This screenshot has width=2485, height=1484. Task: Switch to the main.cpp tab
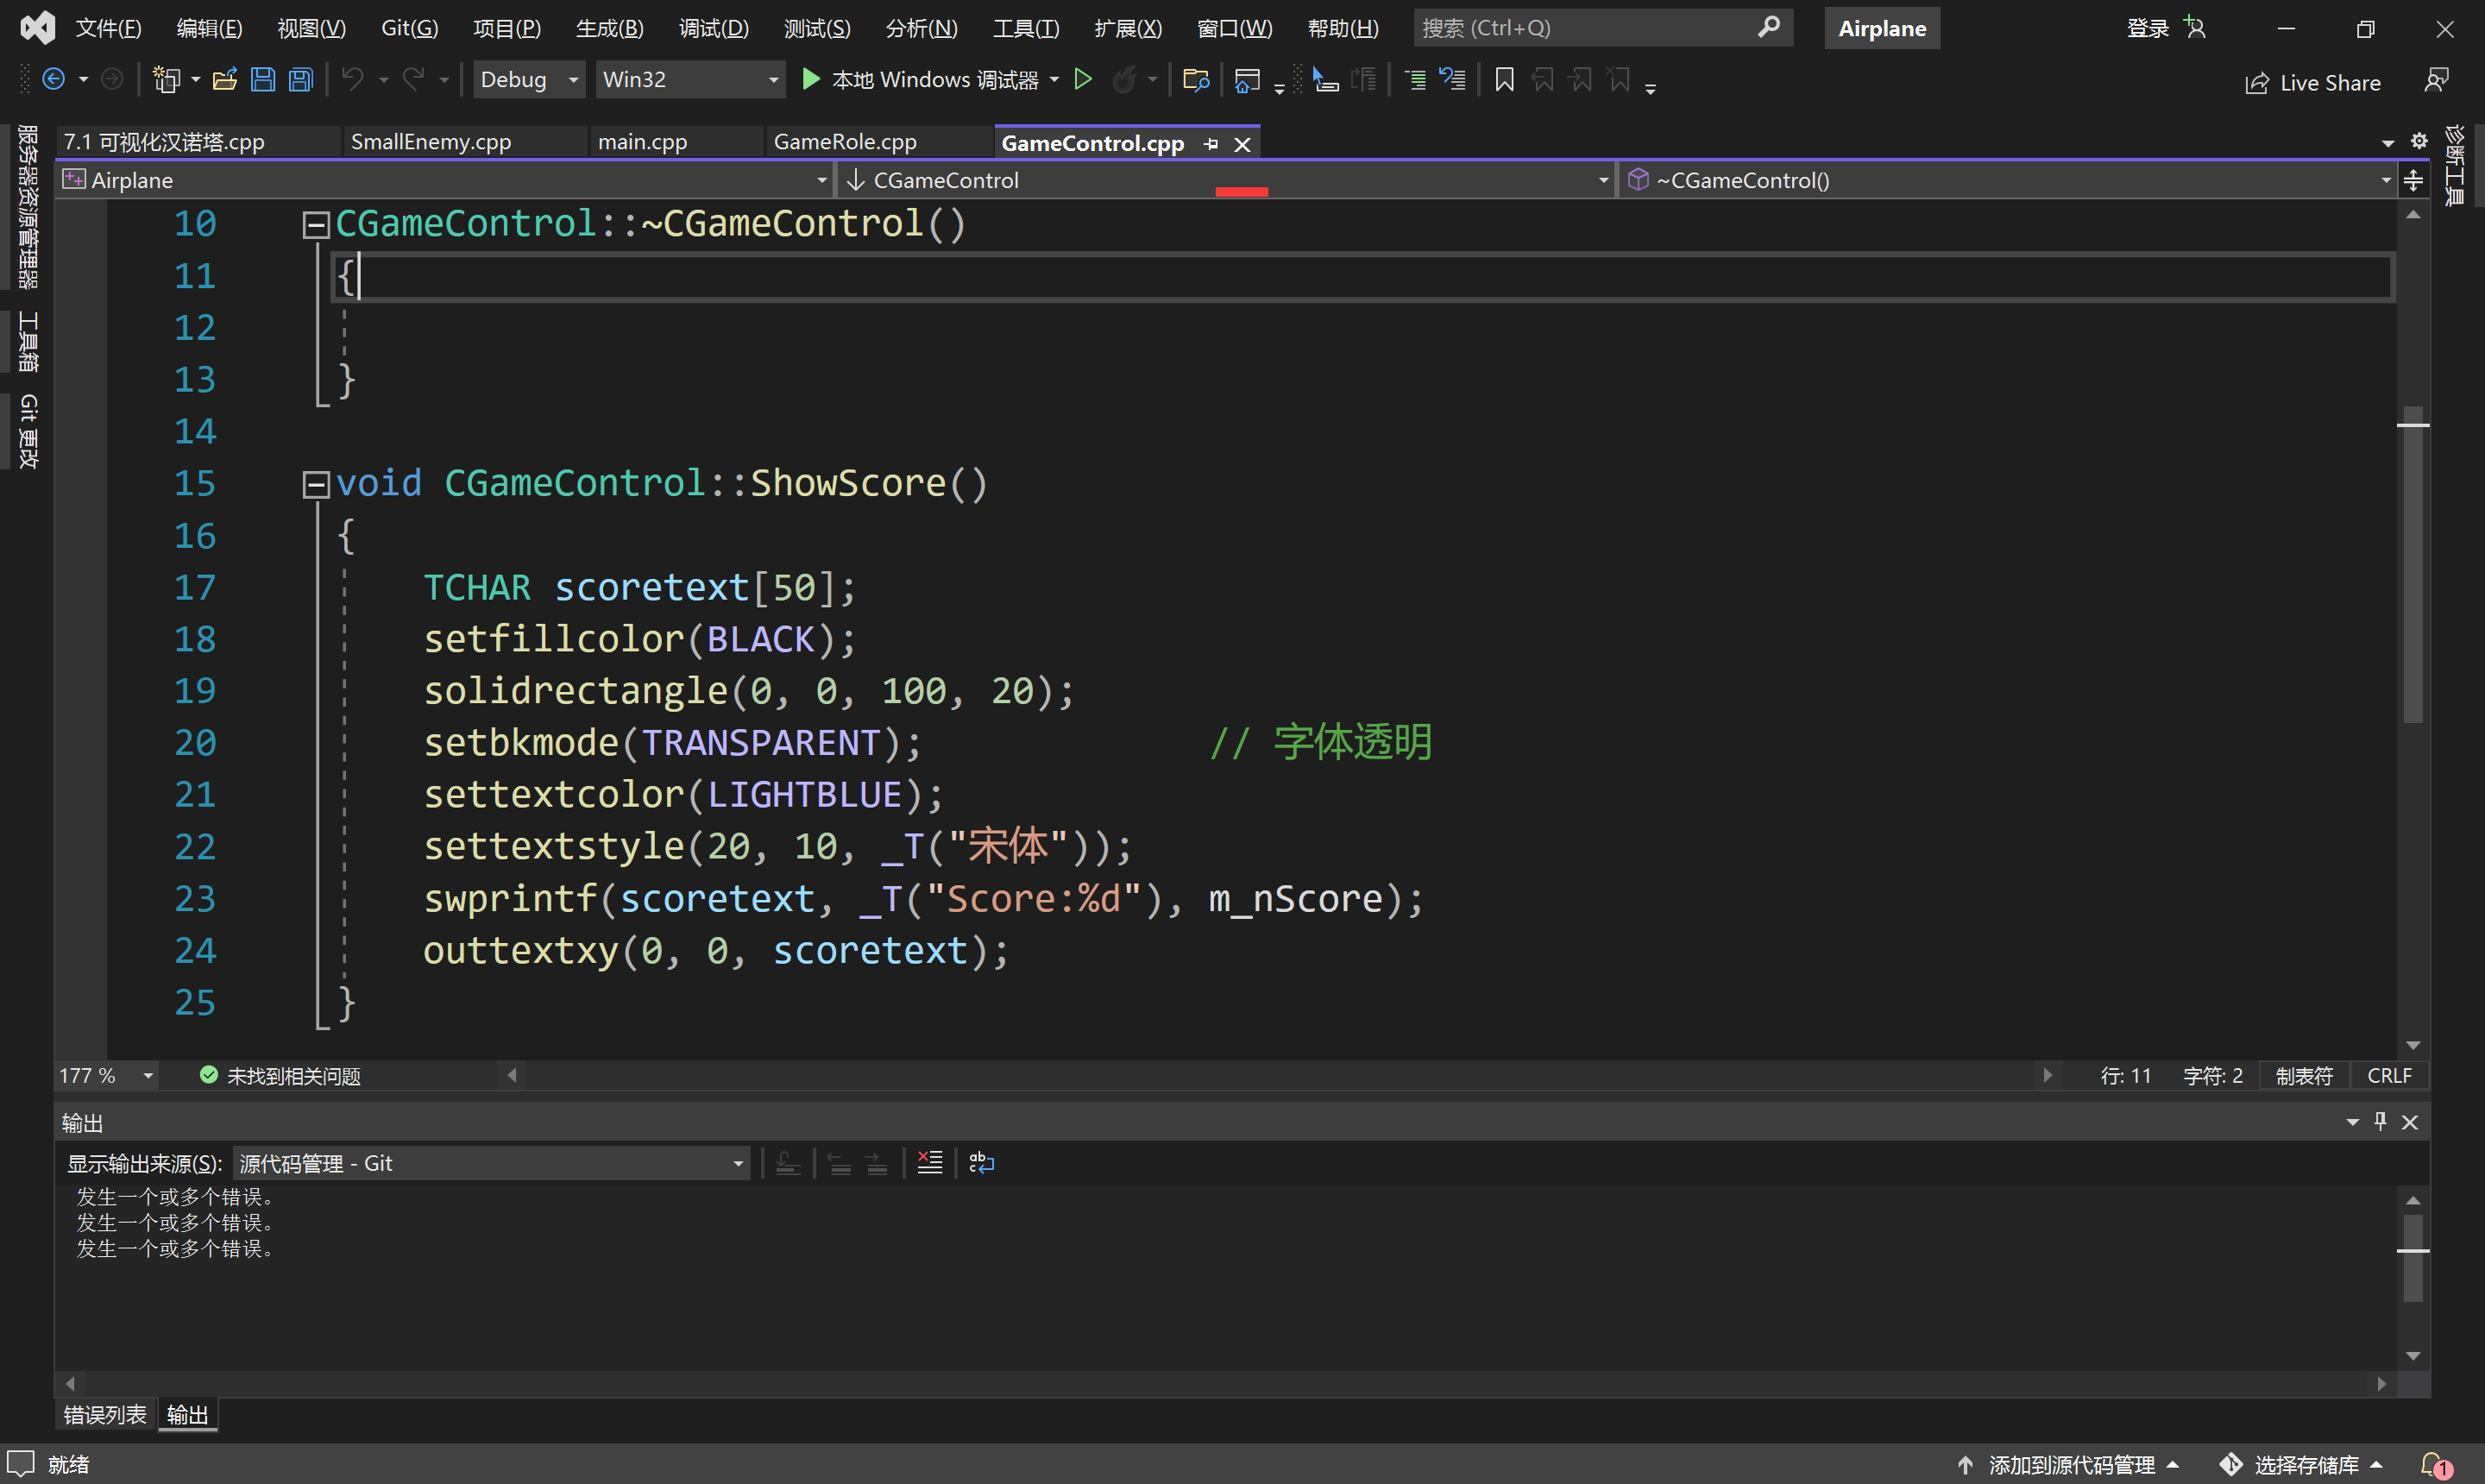[x=642, y=142]
